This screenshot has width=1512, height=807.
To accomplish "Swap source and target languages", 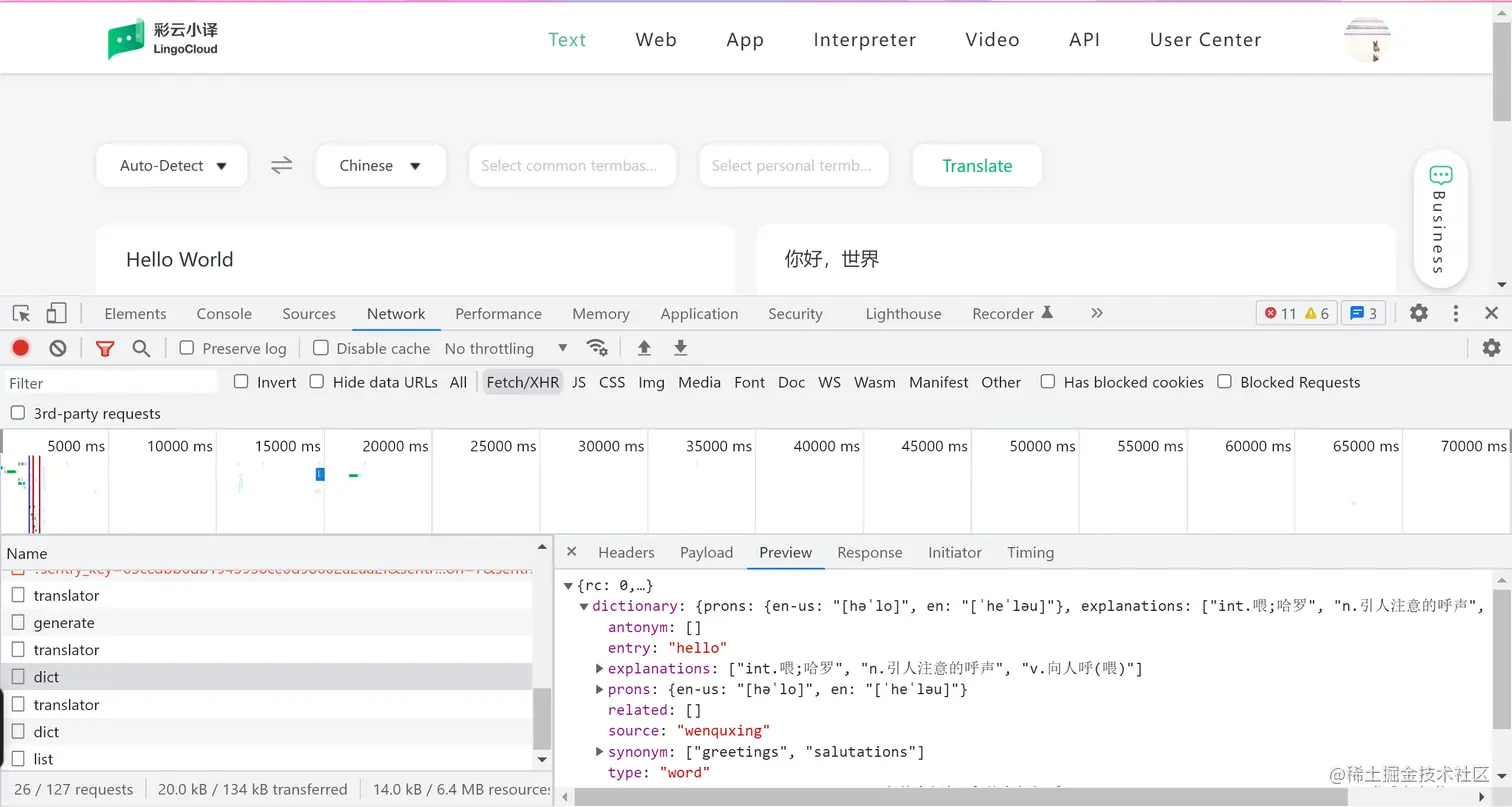I will coord(282,166).
